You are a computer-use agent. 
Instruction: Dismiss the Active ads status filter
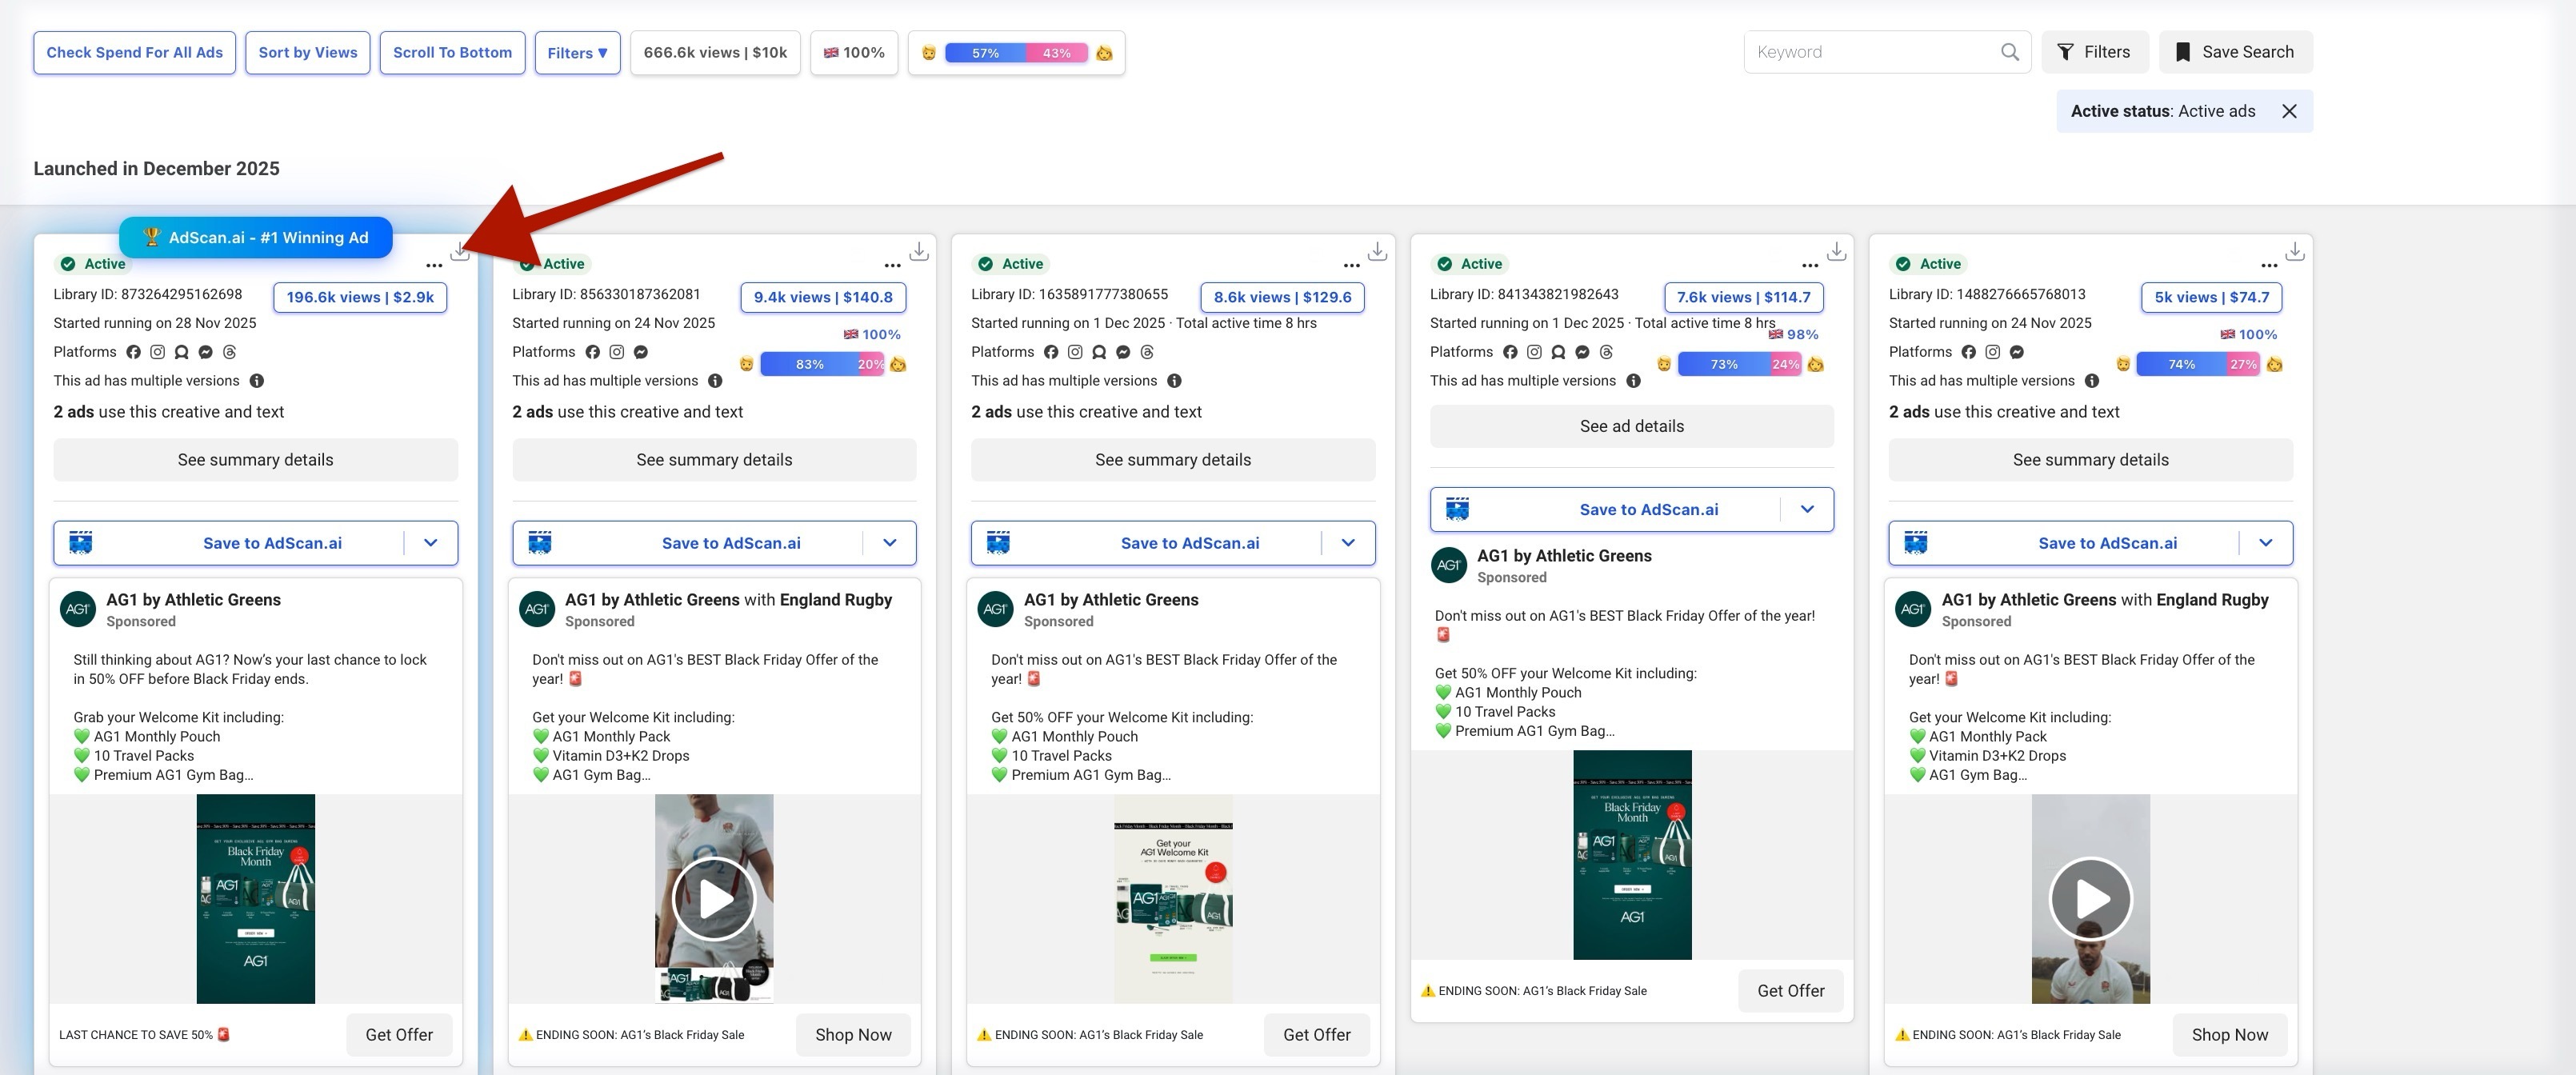tap(2289, 111)
